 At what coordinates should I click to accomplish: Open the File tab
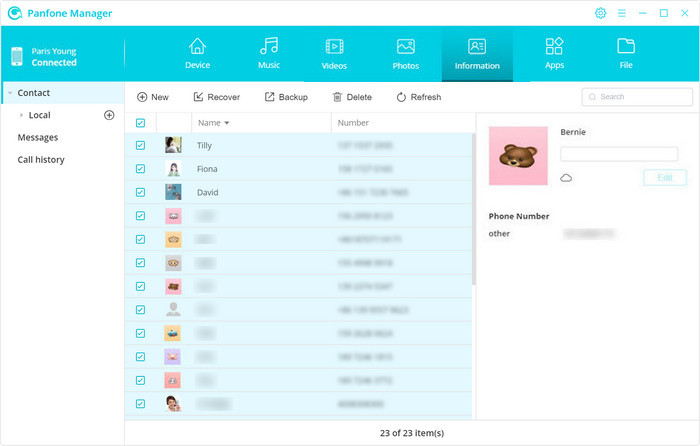[x=626, y=54]
